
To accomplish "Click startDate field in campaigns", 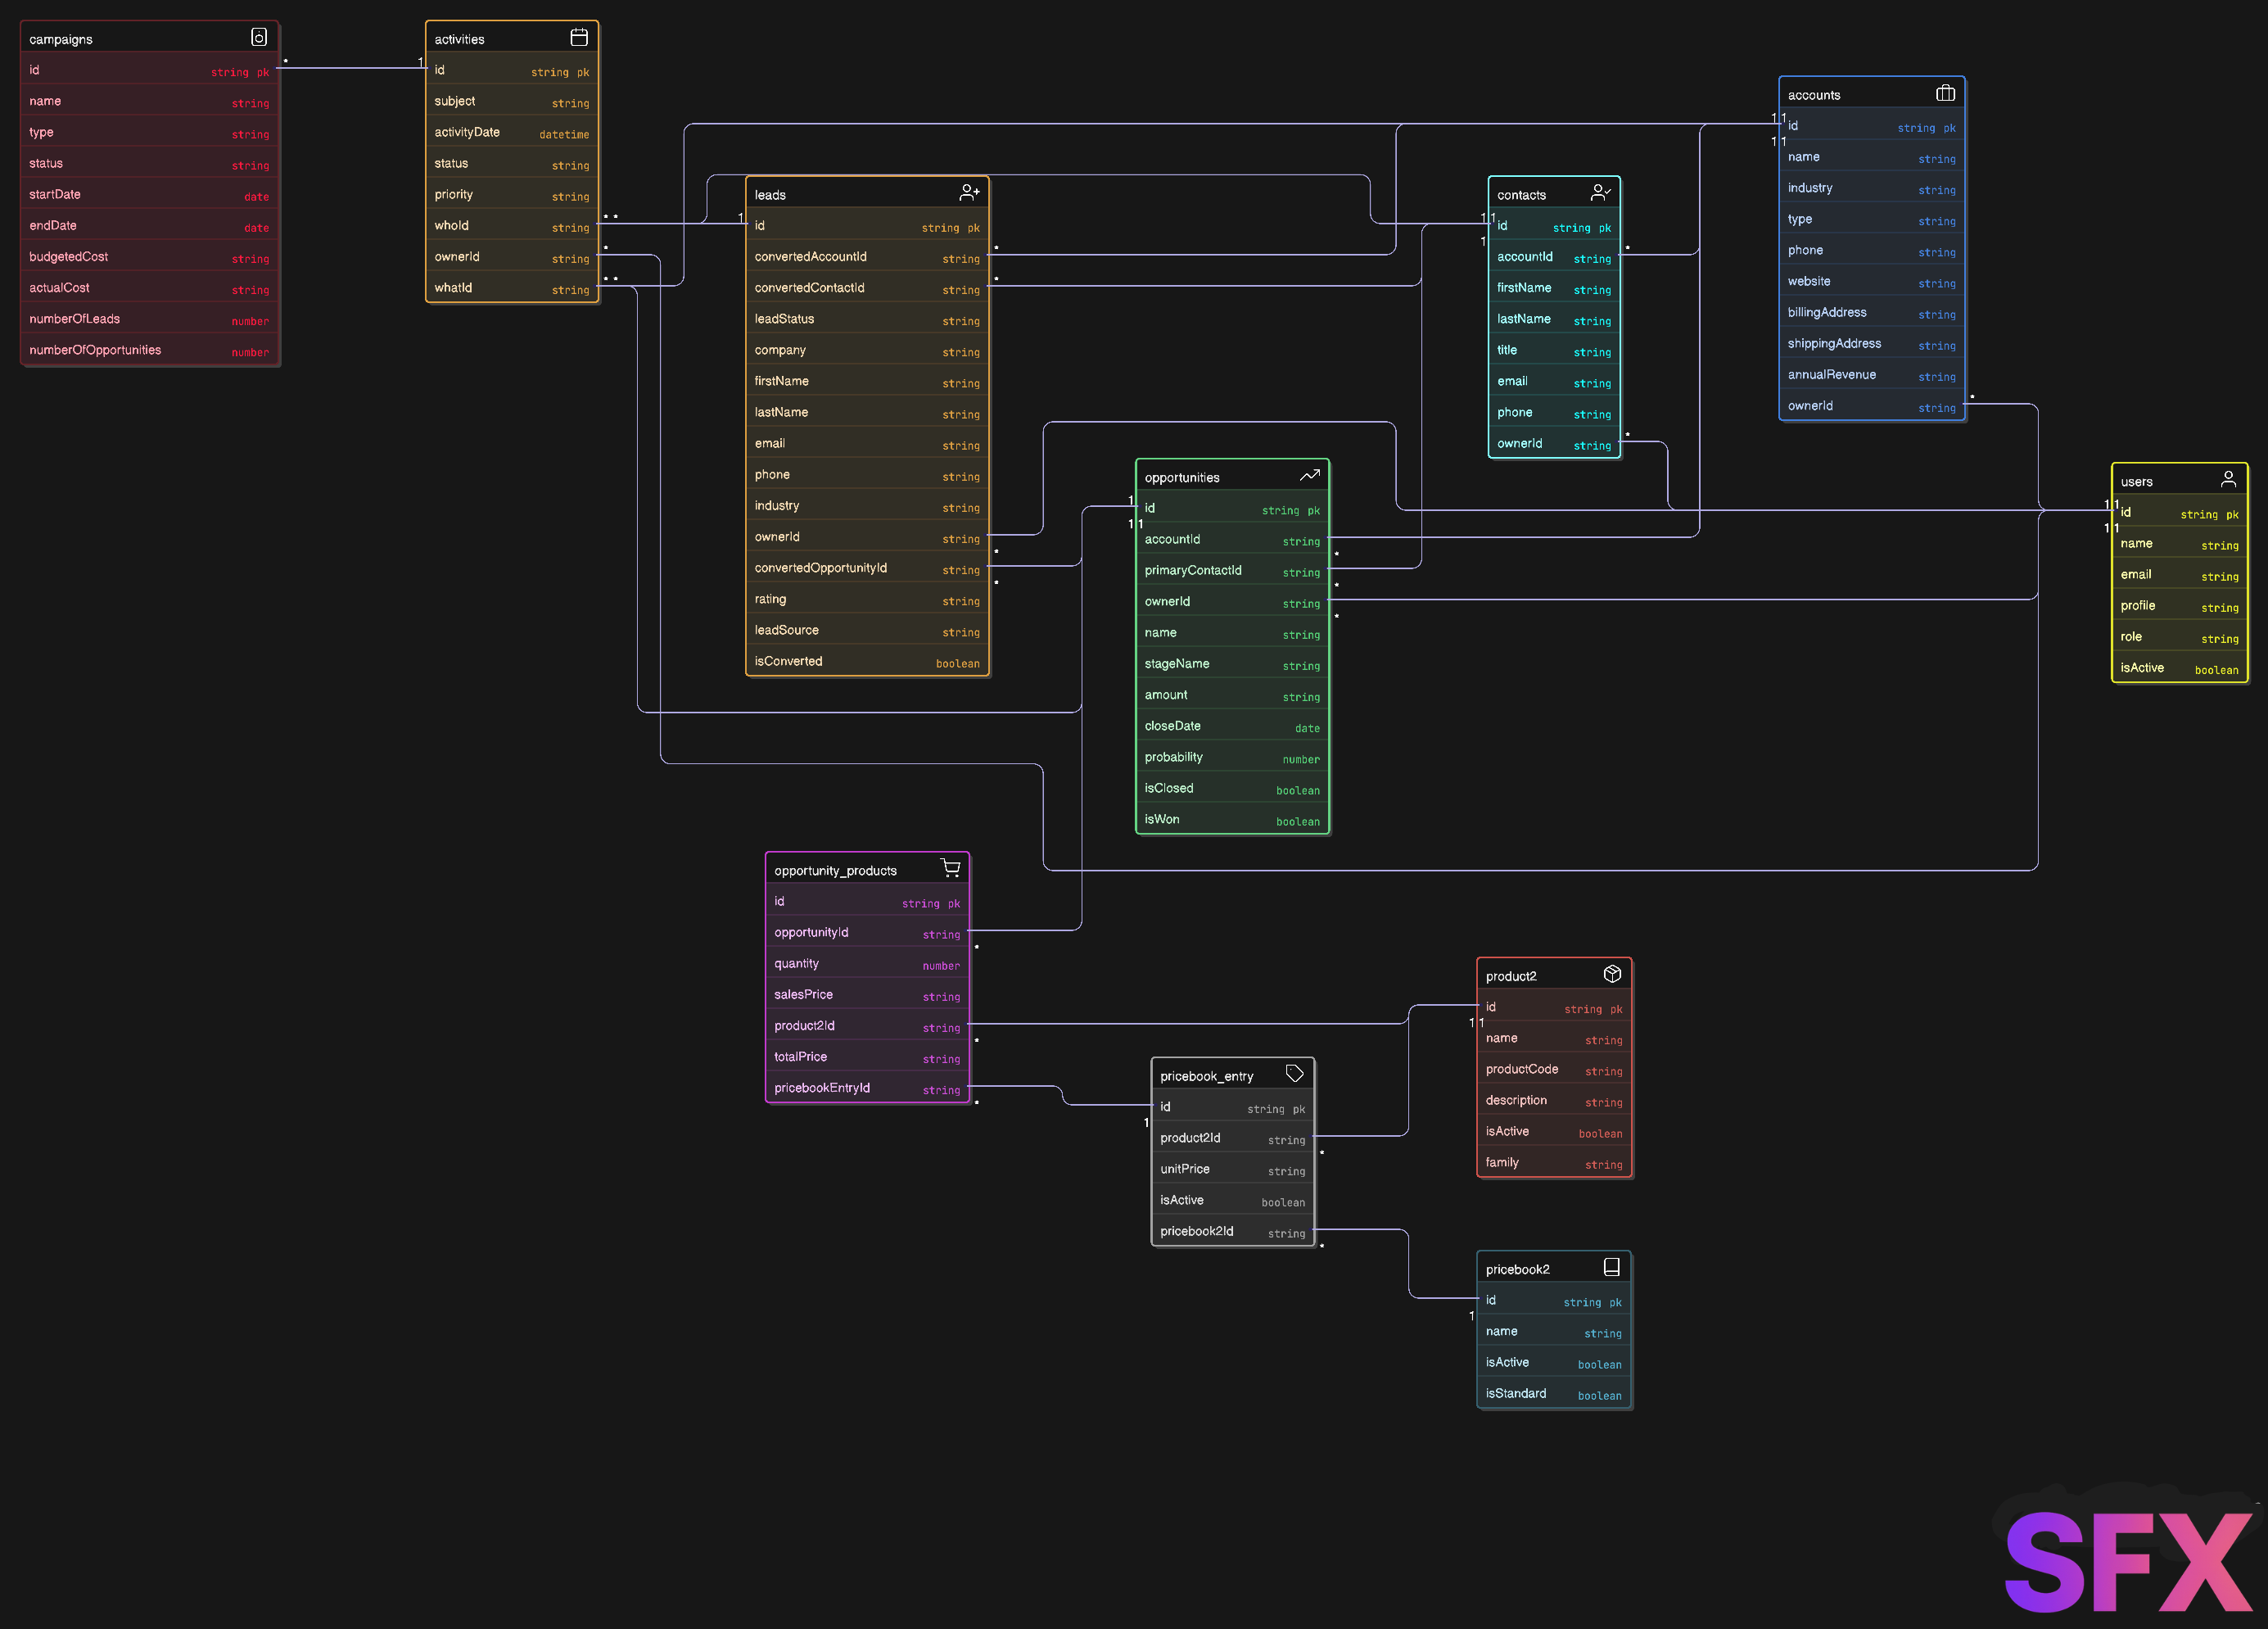I will [x=150, y=194].
